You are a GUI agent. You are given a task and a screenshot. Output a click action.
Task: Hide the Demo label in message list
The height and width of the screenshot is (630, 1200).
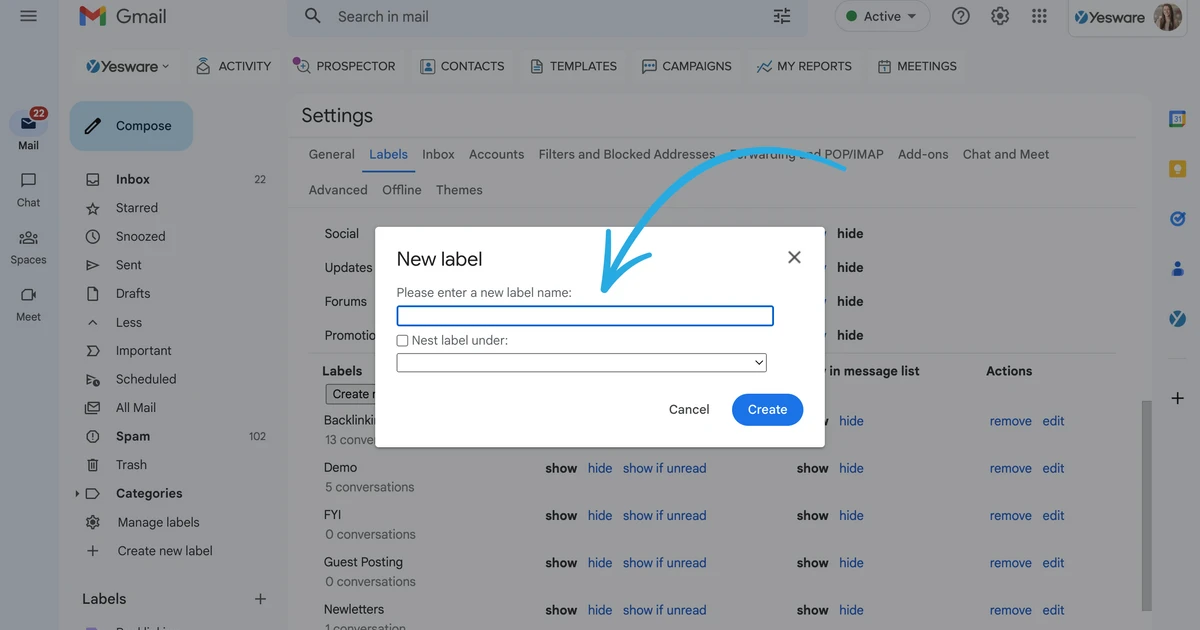click(x=851, y=468)
